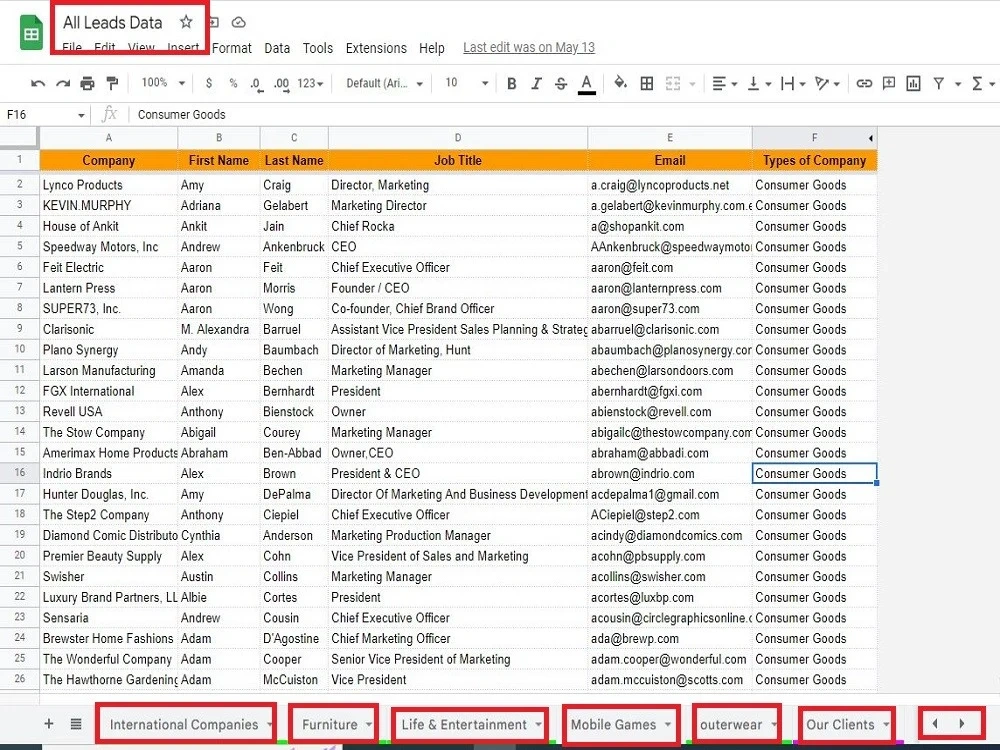The image size is (1000, 750).
Task: Select cell containing a.craig@lyncoproducts.net
Action: [670, 185]
